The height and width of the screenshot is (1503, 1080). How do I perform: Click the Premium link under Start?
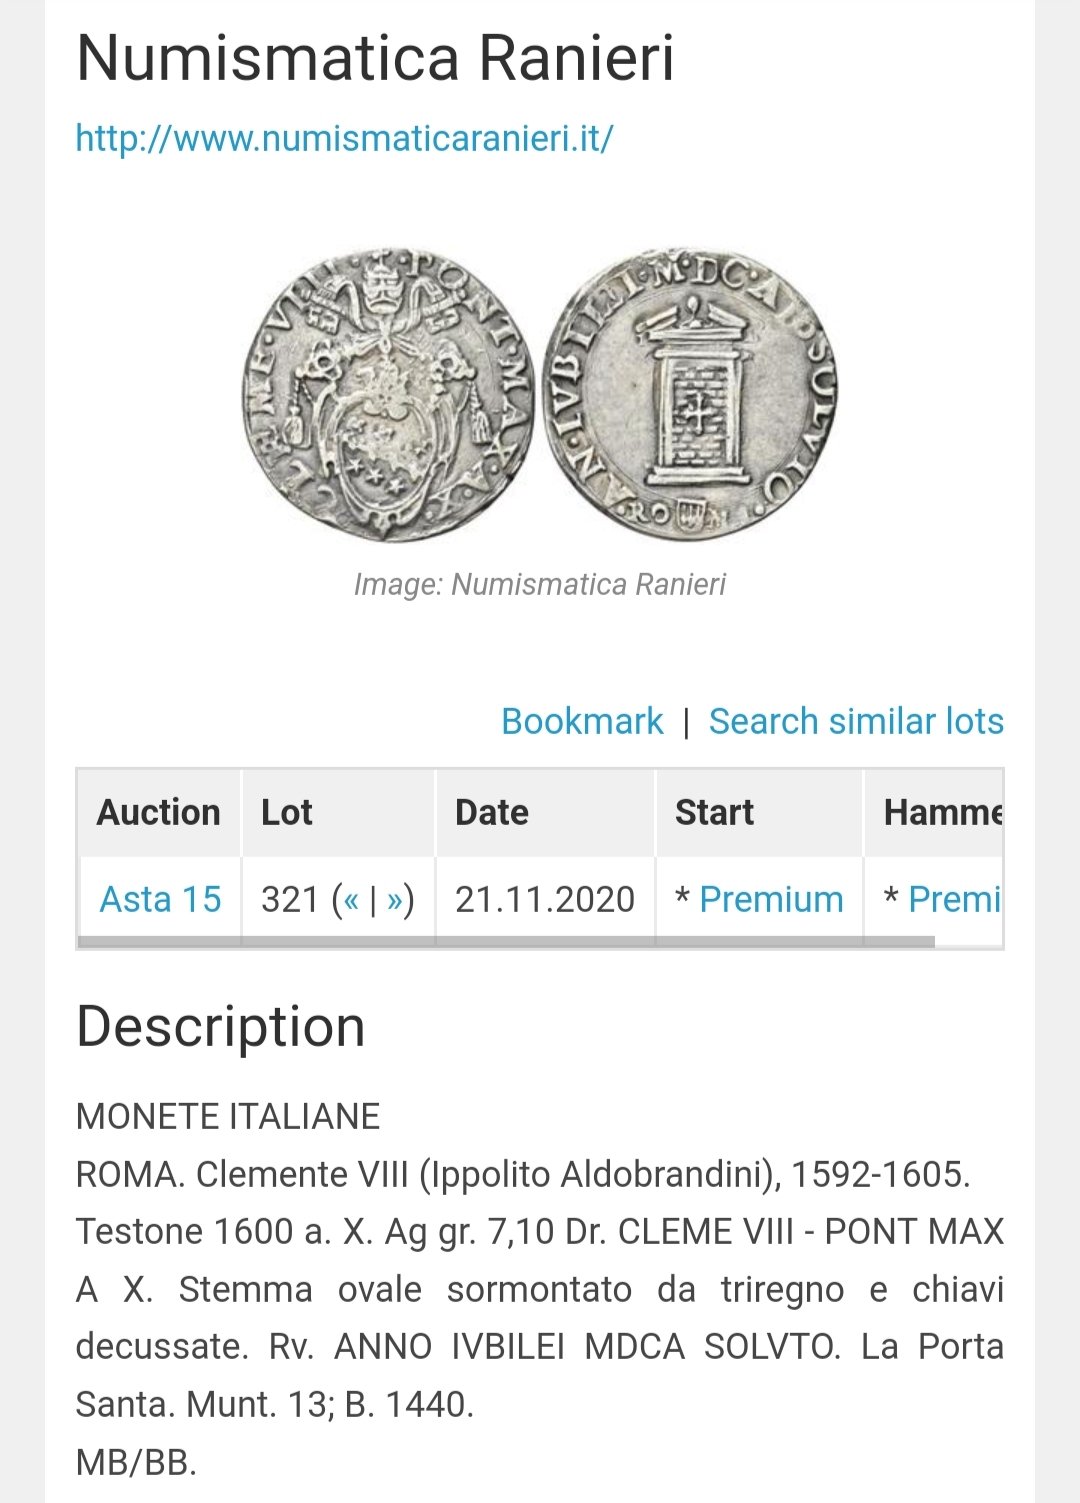click(771, 899)
